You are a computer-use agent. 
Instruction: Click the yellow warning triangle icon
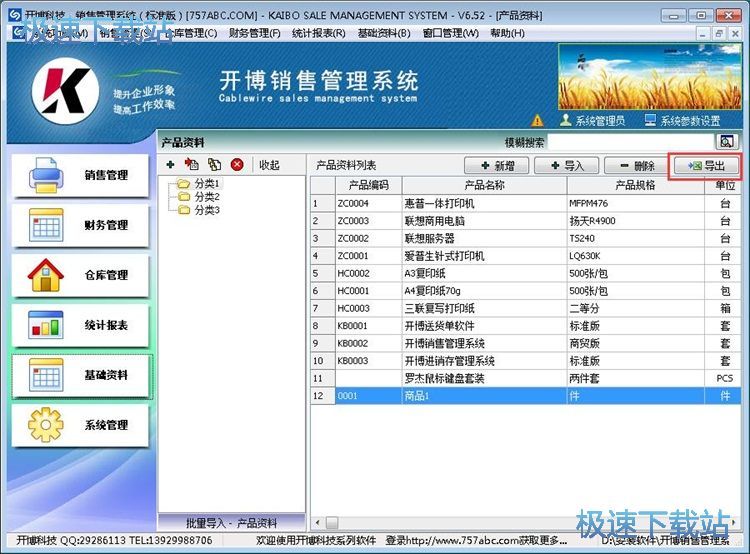(x=537, y=120)
